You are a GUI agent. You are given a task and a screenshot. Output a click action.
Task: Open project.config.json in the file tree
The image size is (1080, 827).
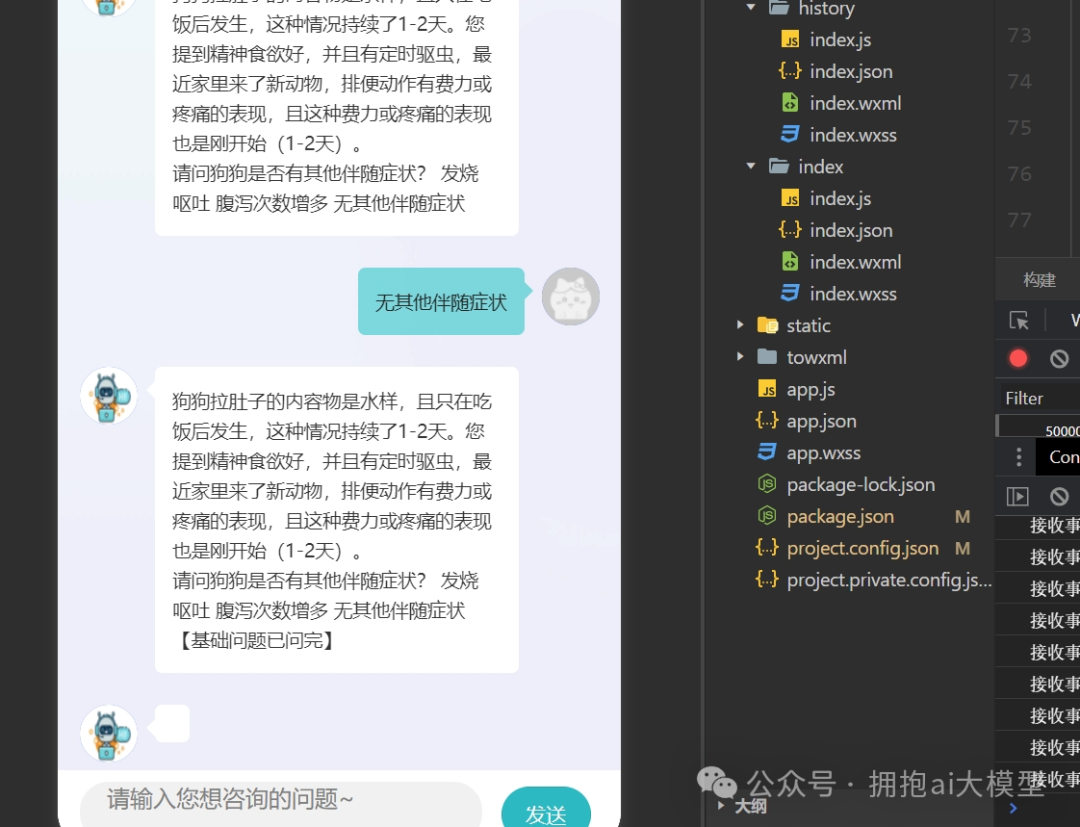tap(862, 548)
